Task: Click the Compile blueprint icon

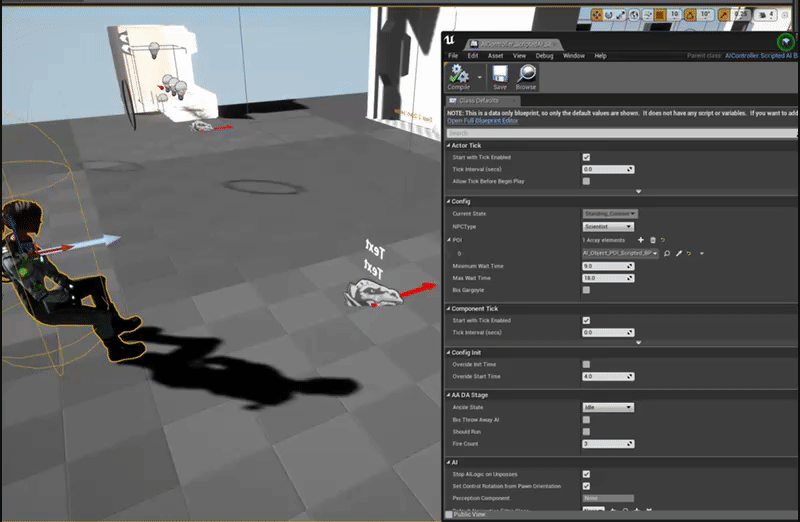Action: pos(459,75)
